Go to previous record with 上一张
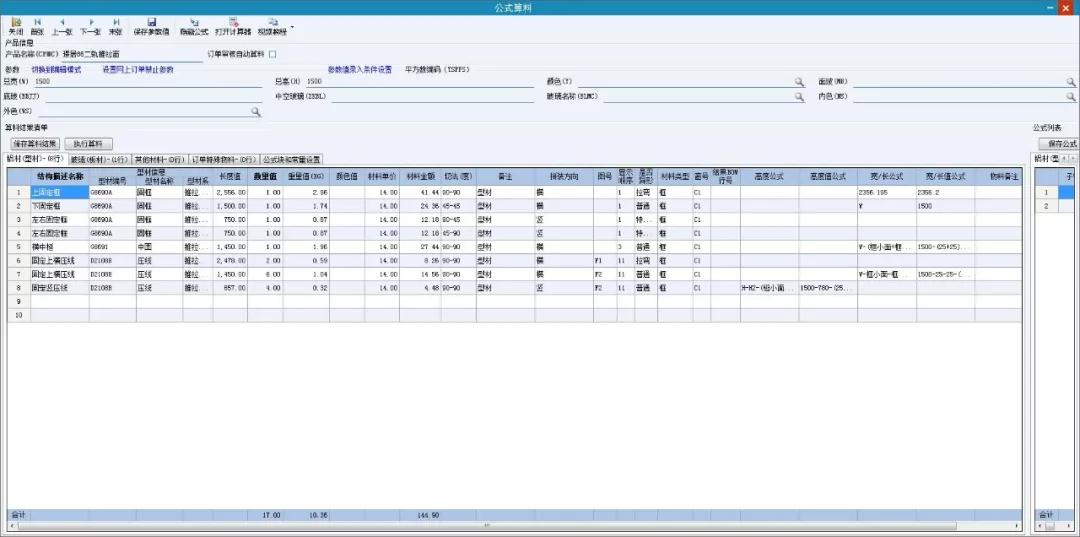The width and height of the screenshot is (1080, 537). (x=61, y=27)
